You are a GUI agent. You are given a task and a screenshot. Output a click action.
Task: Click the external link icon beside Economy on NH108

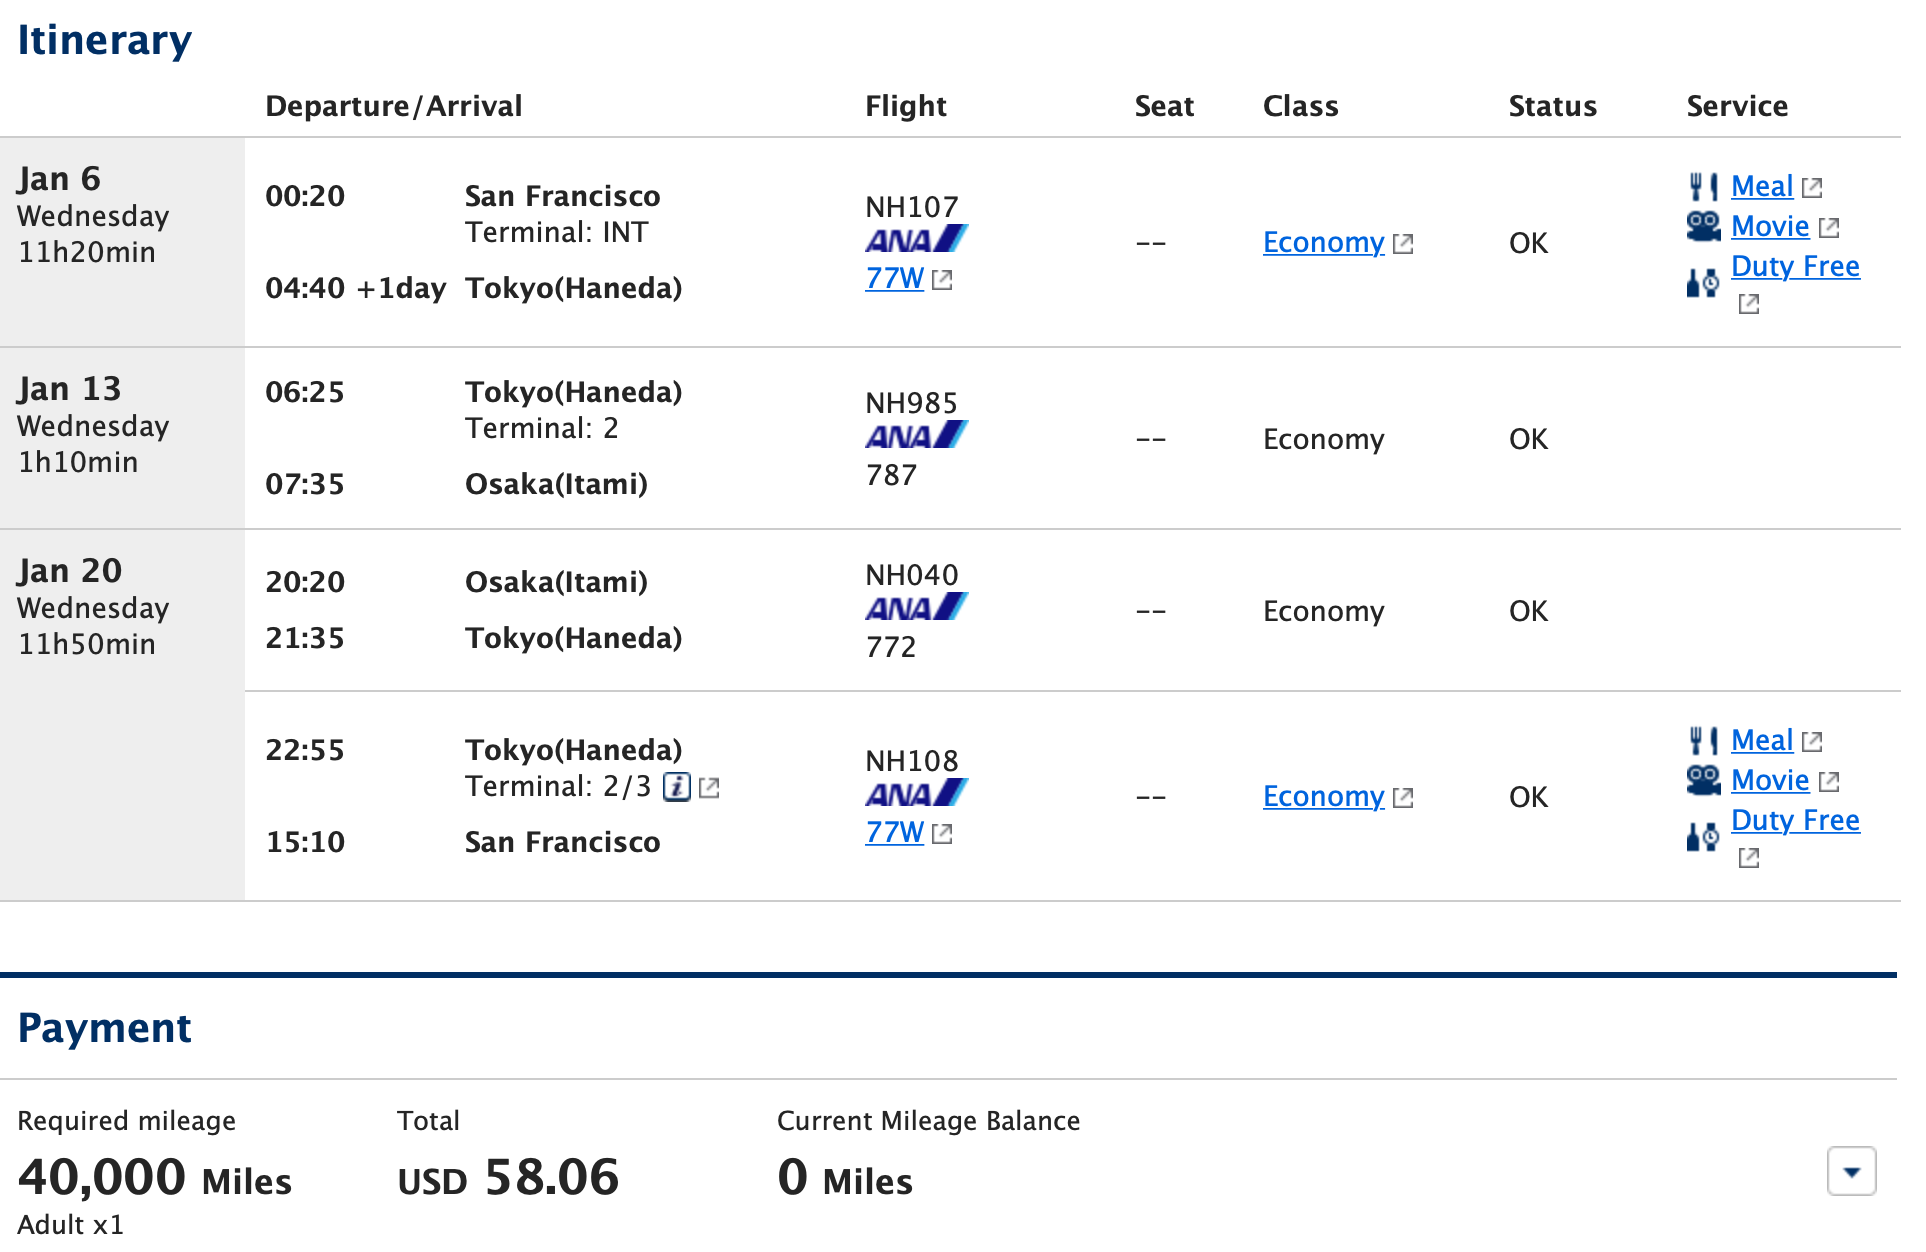[x=1404, y=797]
